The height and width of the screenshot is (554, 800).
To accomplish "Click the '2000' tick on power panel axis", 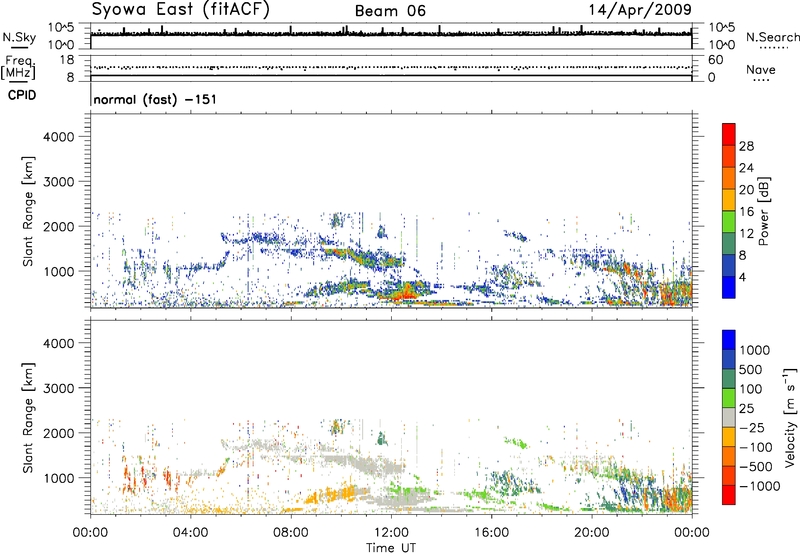I will [58, 226].
